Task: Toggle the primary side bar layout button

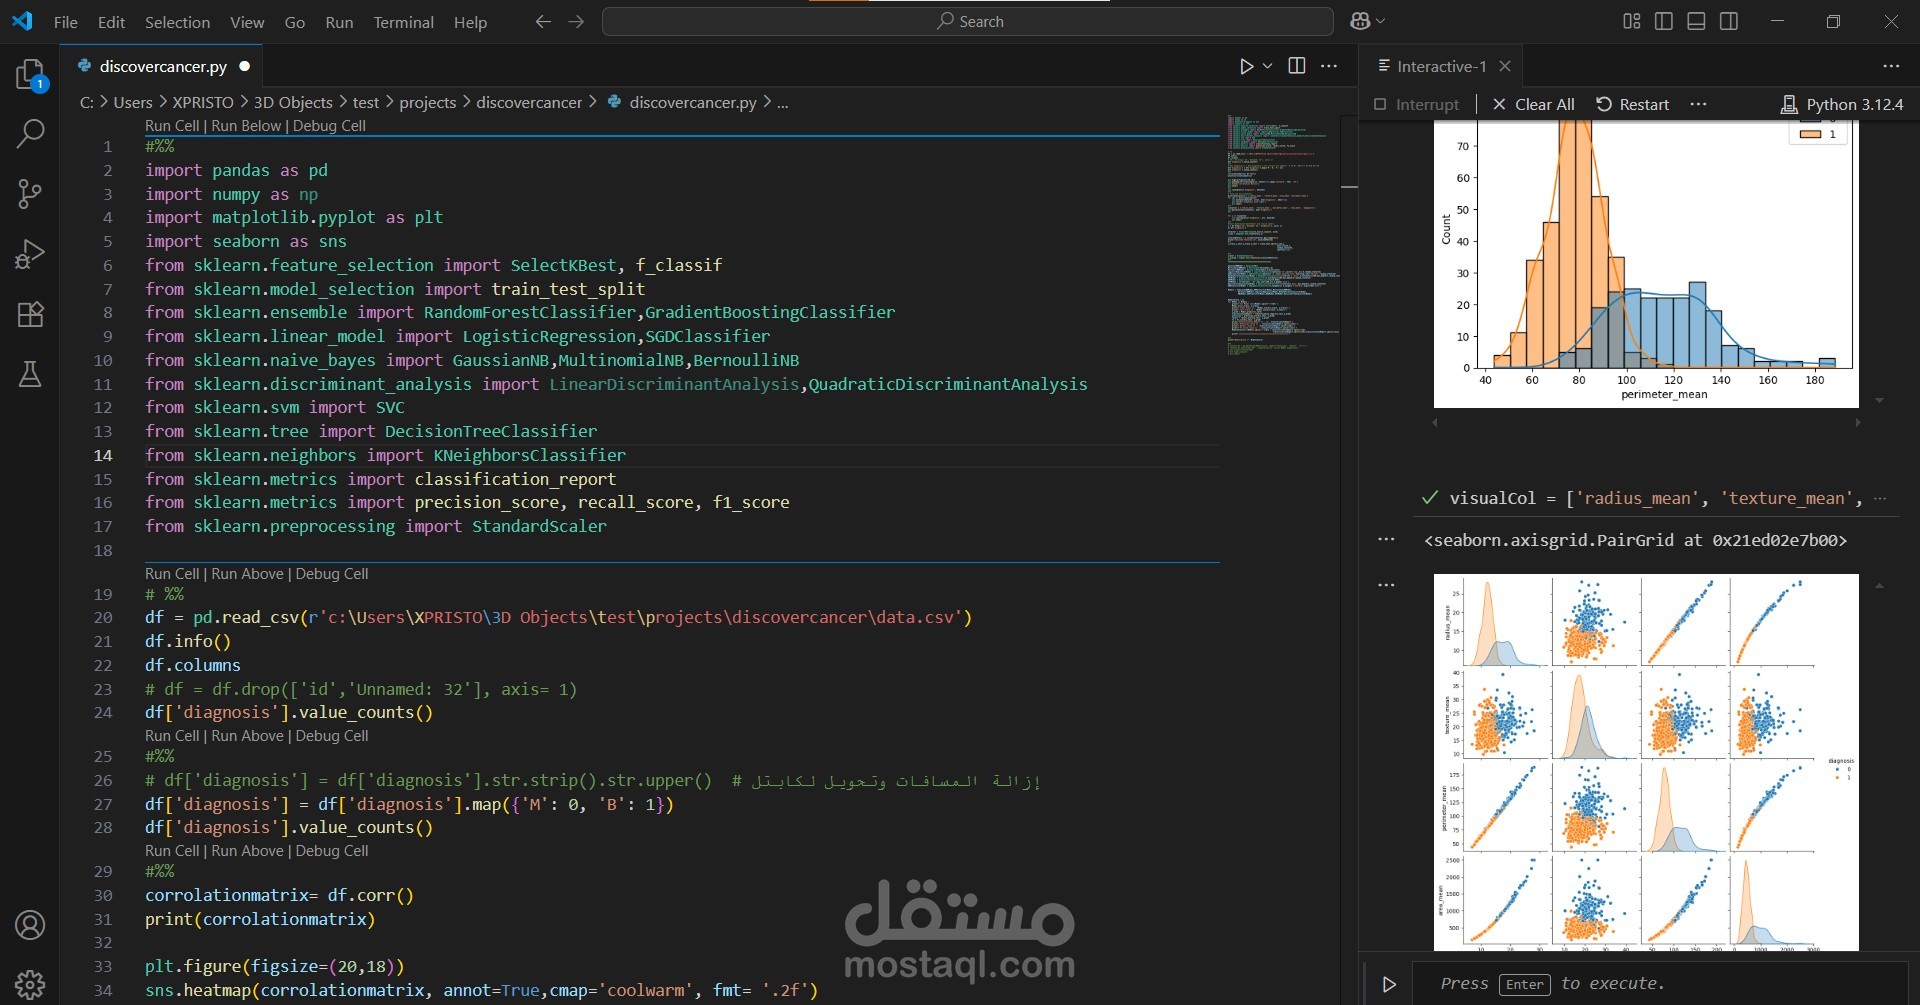Action: [1664, 21]
